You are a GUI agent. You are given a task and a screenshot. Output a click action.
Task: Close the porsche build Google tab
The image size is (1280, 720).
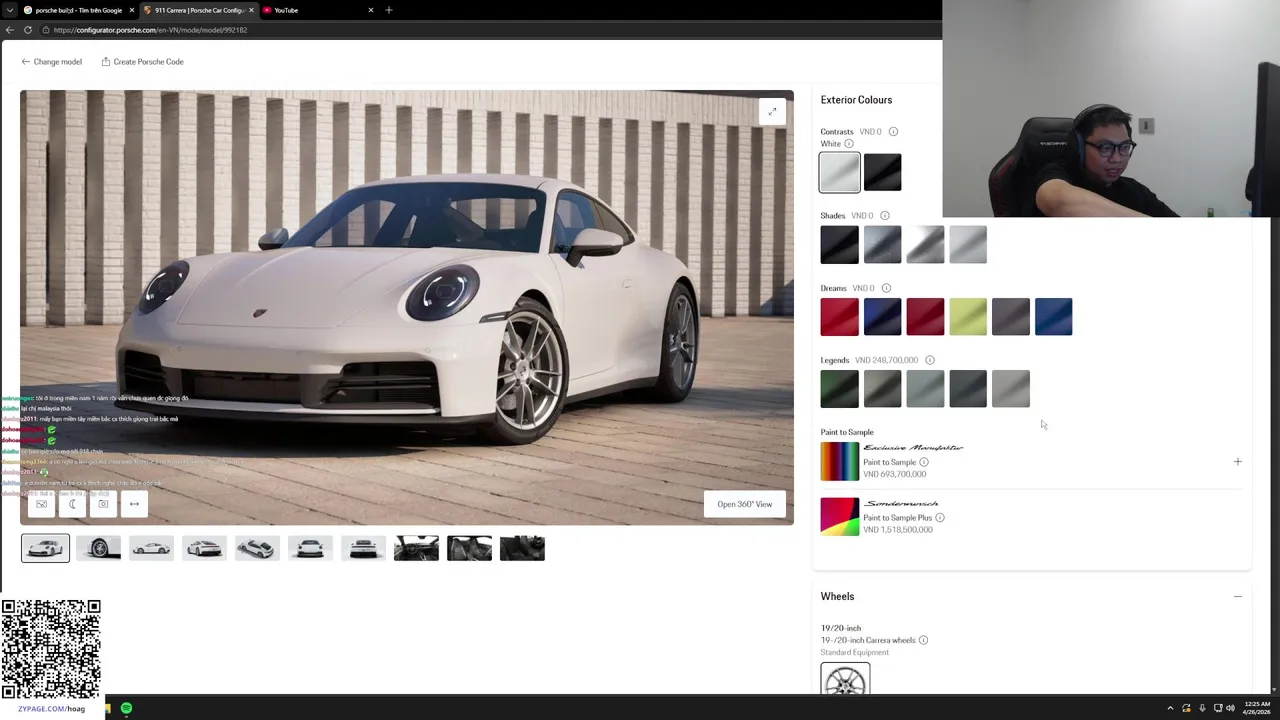[131, 10]
